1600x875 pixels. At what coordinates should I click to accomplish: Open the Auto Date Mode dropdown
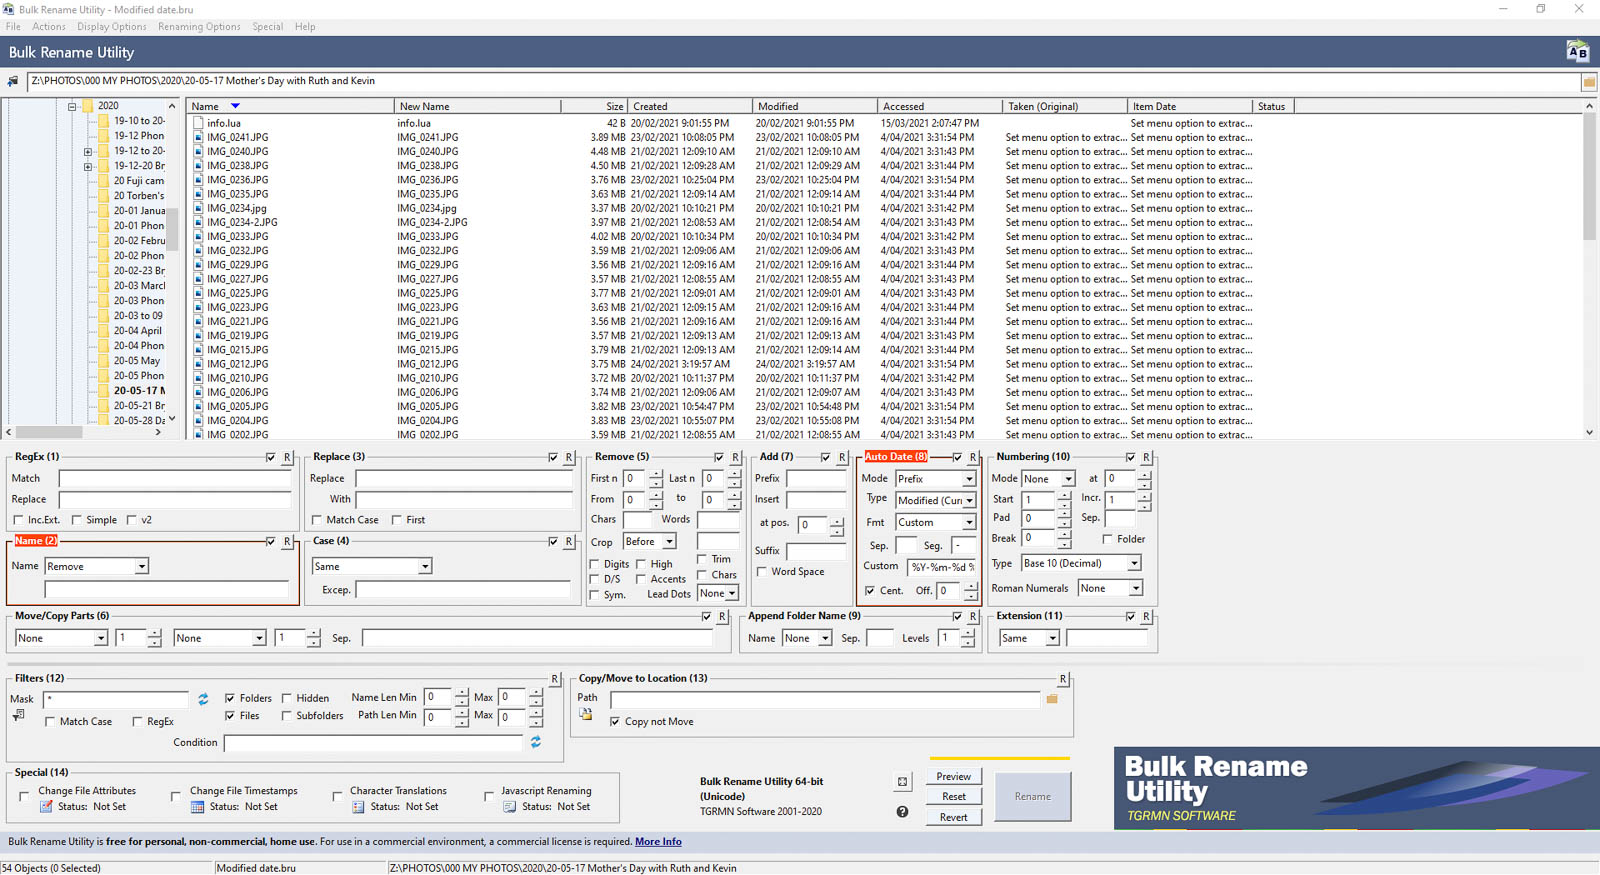coord(968,479)
